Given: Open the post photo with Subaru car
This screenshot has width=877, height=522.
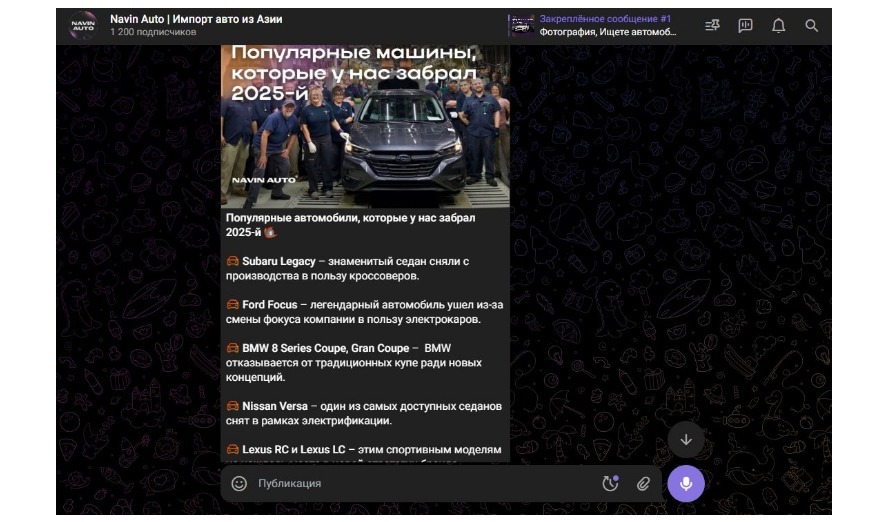Looking at the screenshot, I should pos(365,126).
